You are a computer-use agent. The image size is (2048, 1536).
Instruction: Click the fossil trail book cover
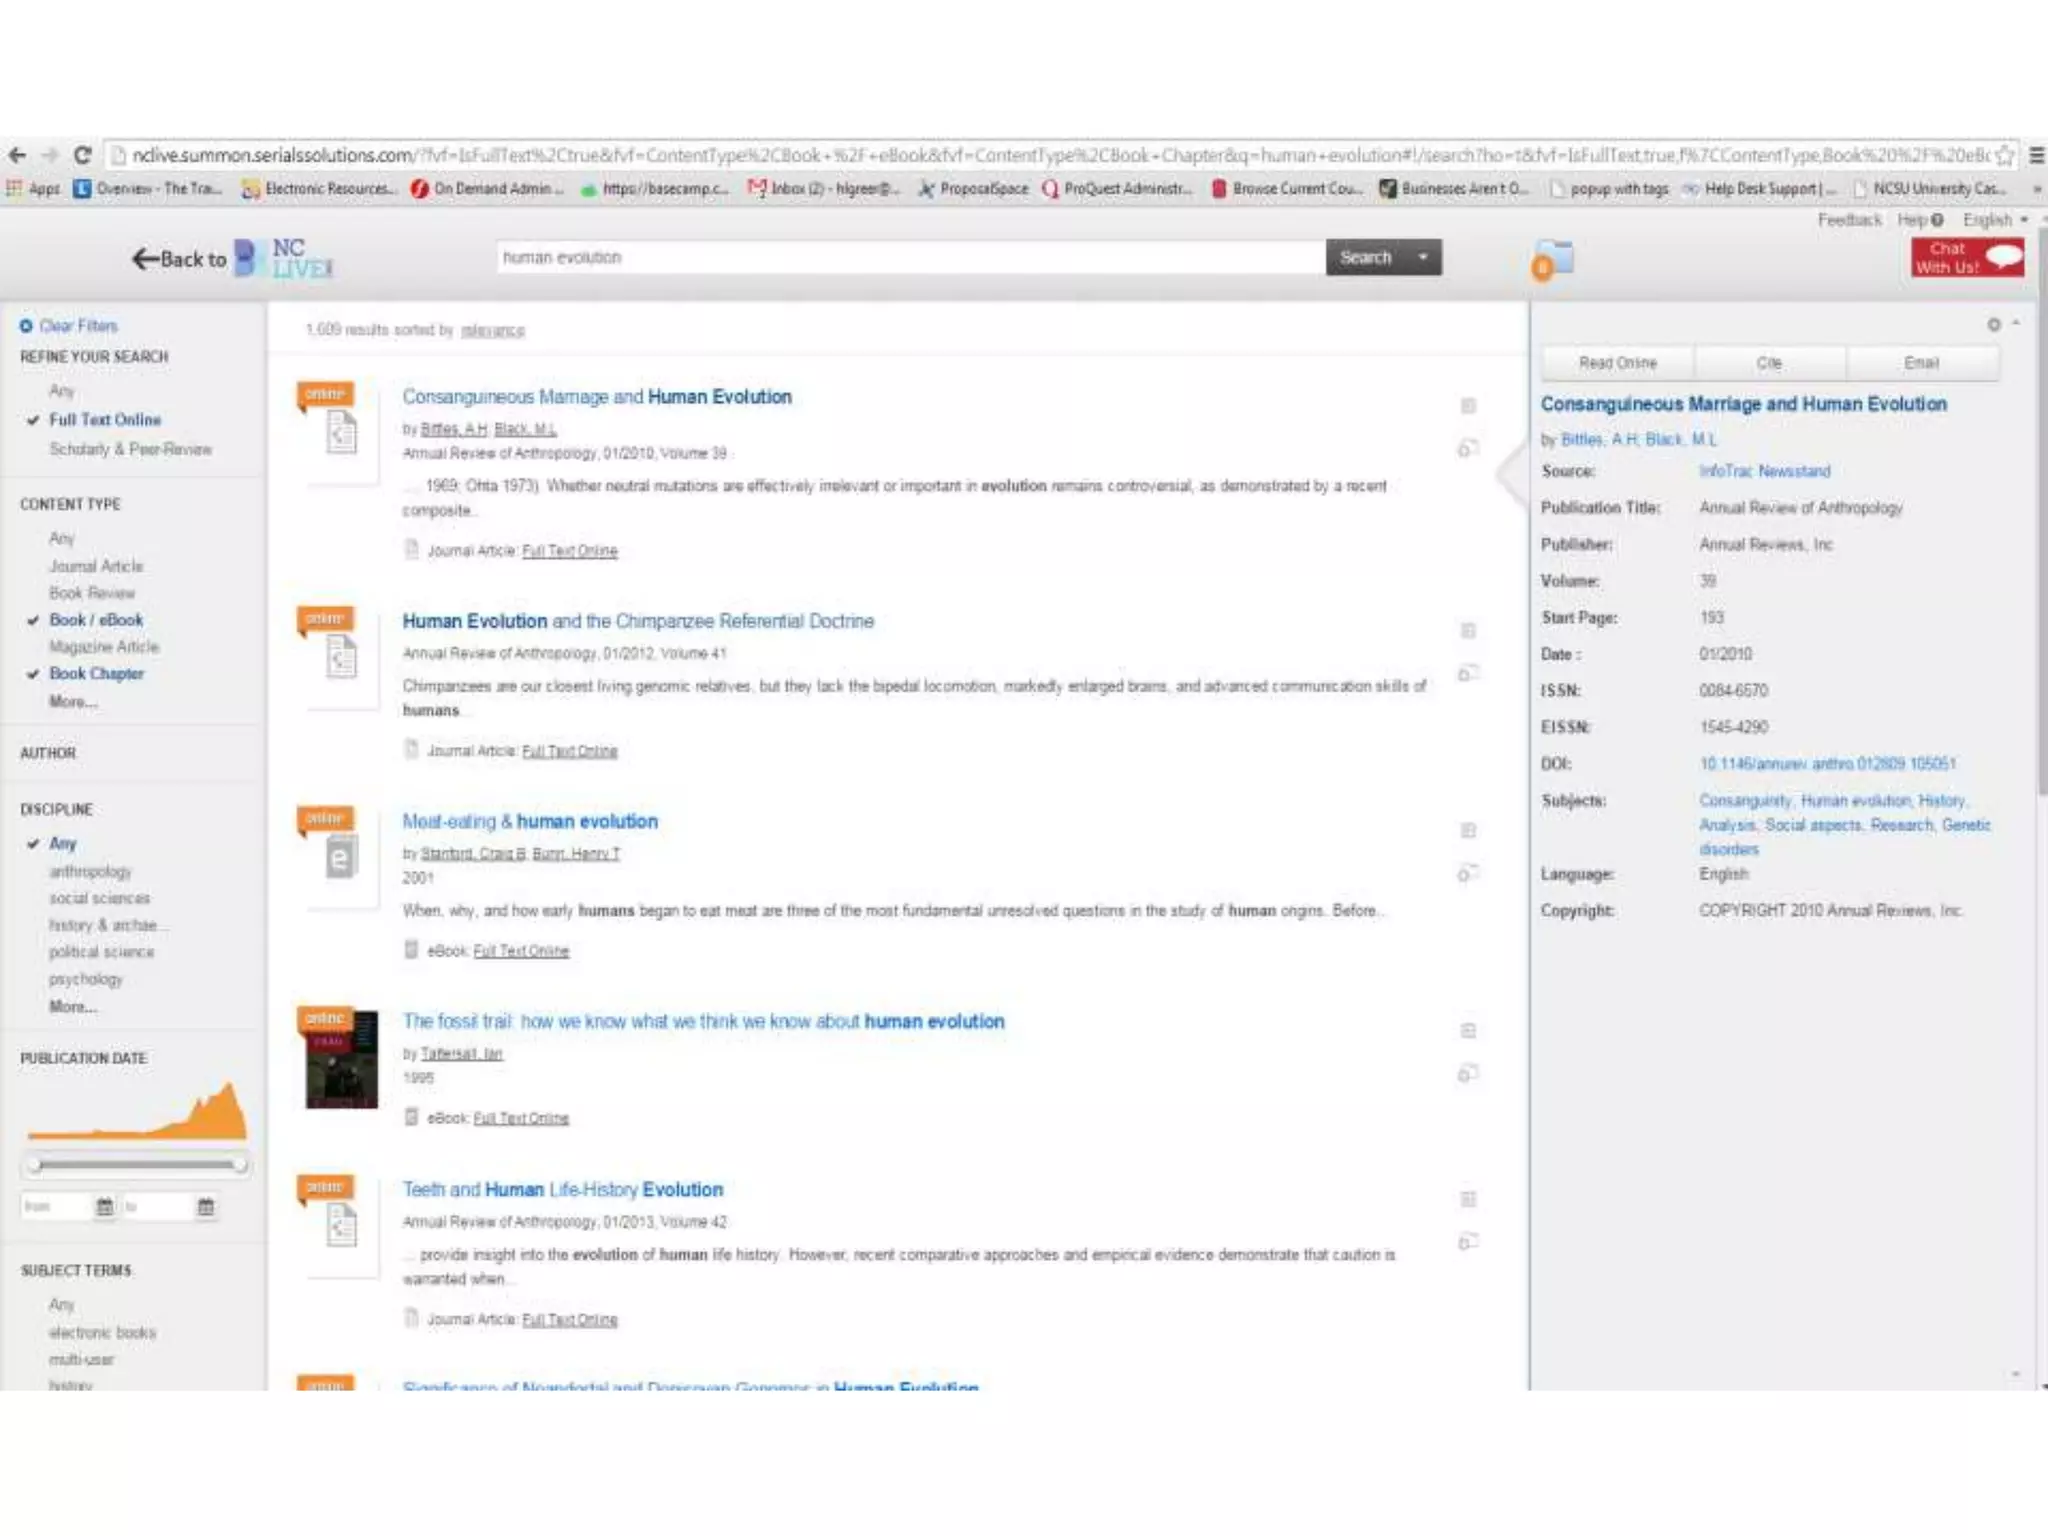[x=342, y=1060]
